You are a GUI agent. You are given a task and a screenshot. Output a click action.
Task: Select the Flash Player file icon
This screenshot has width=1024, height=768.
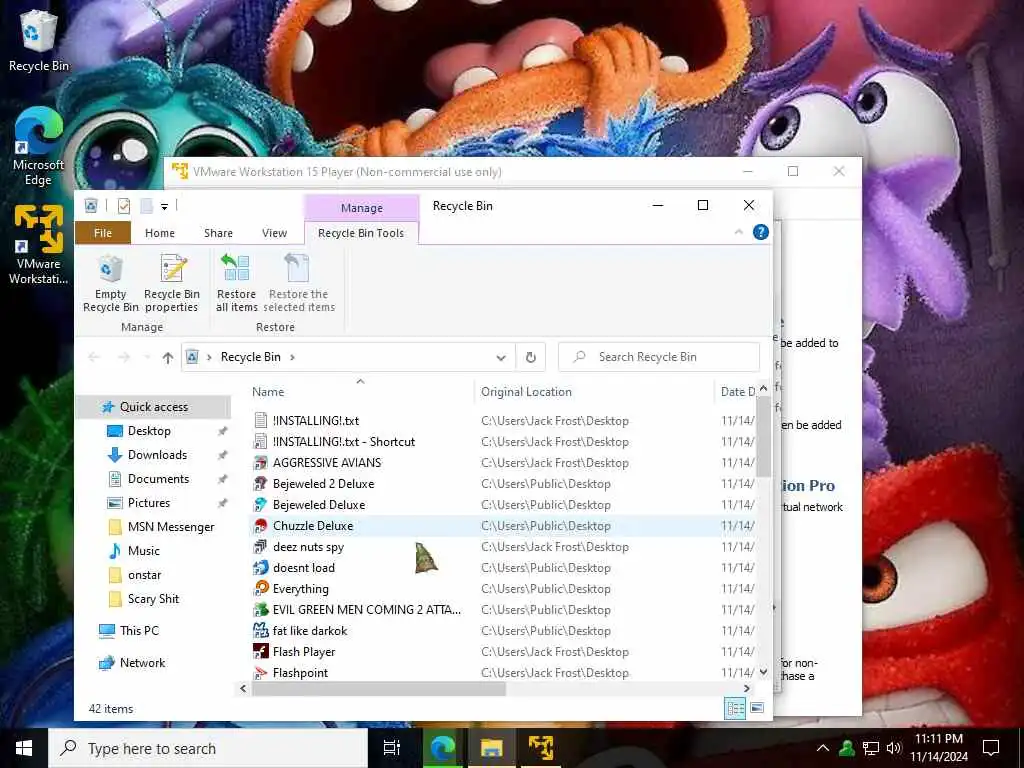point(261,652)
